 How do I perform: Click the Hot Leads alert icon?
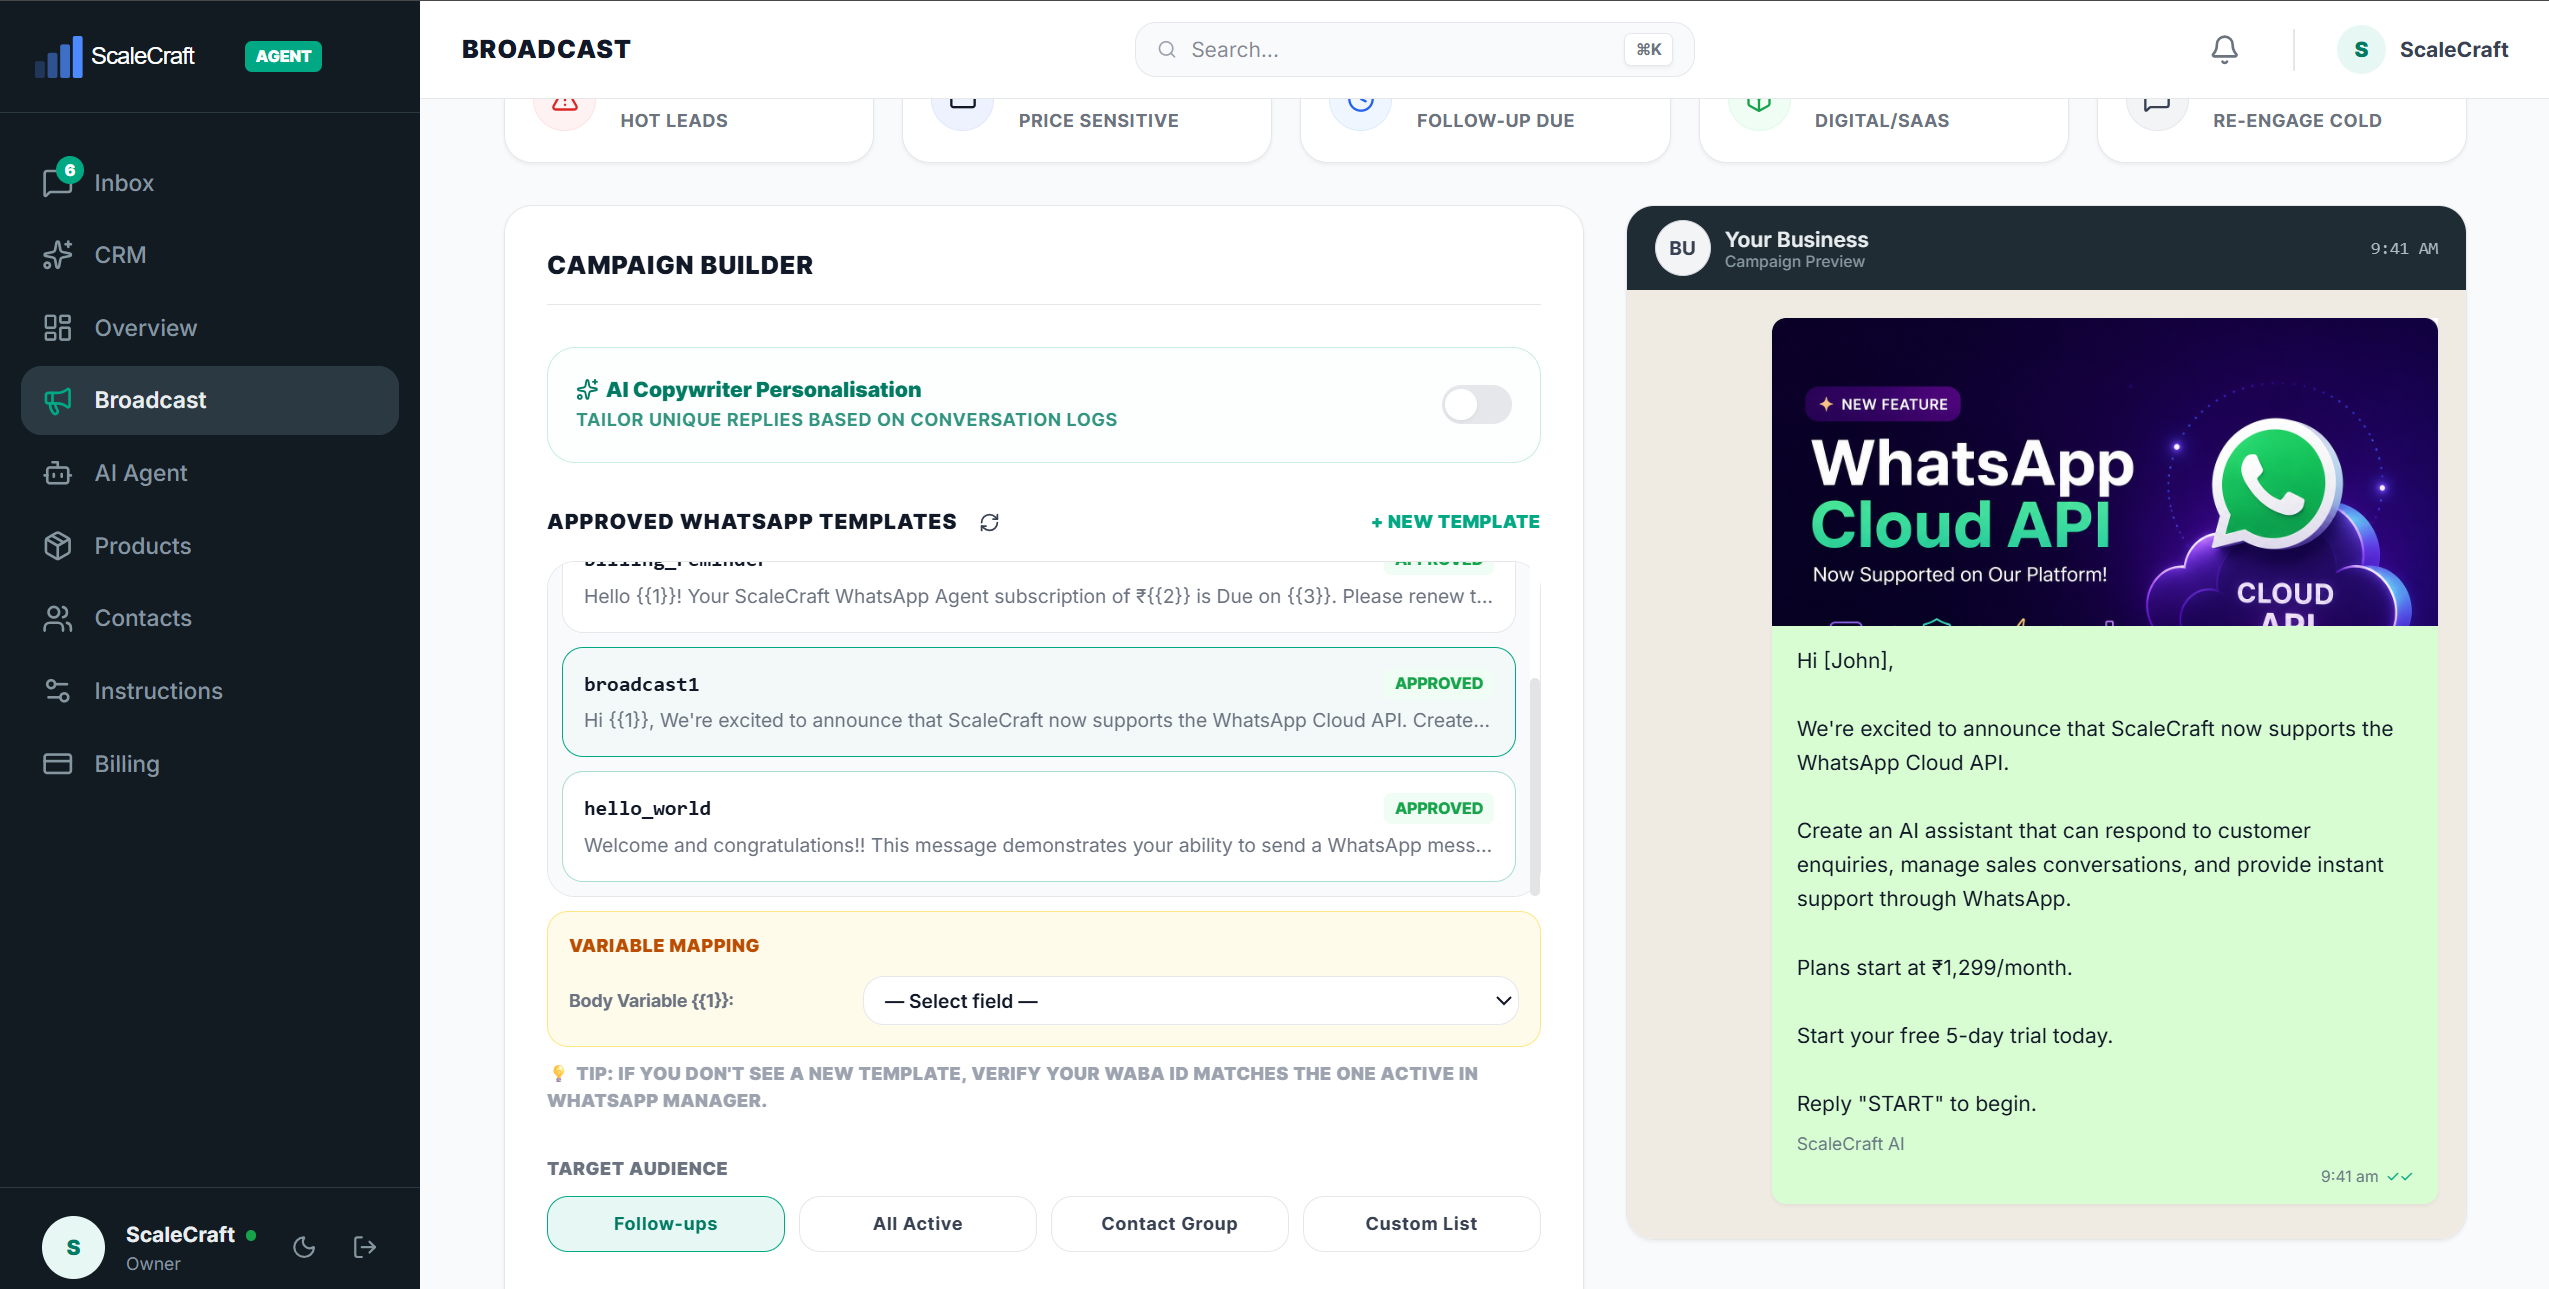click(x=565, y=104)
